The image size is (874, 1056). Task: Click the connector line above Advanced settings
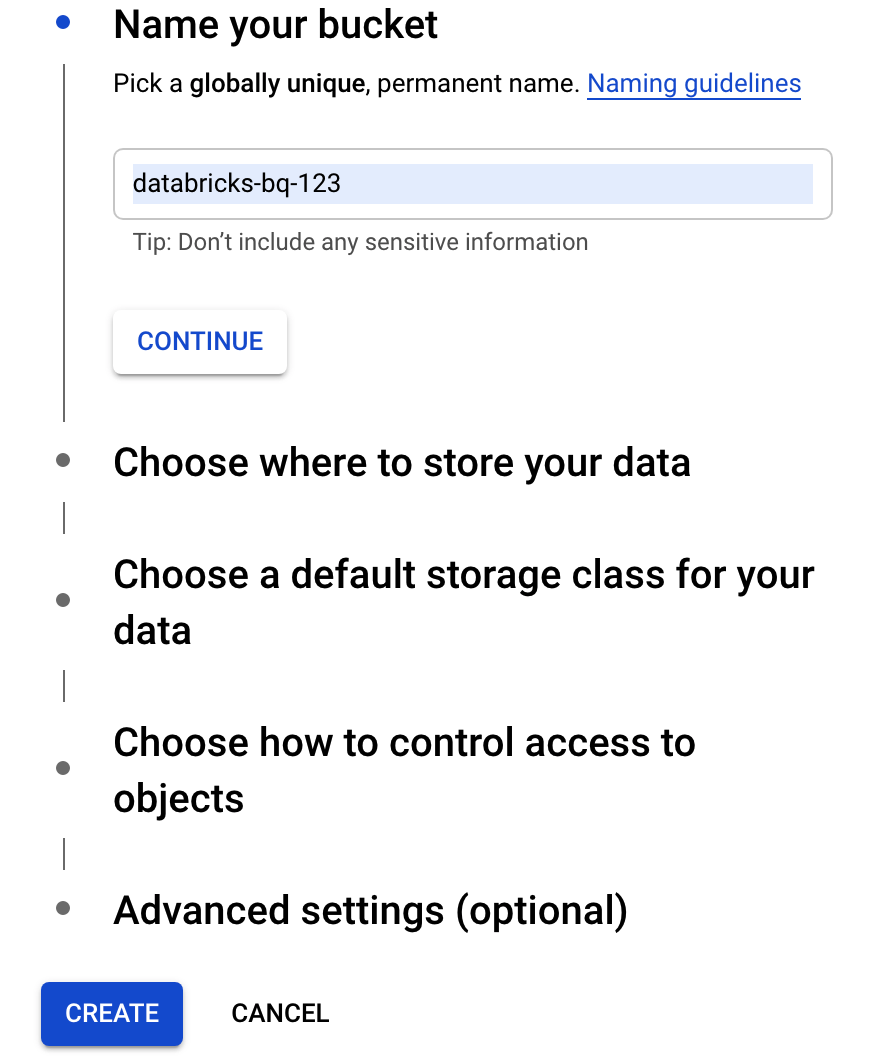coord(64,853)
